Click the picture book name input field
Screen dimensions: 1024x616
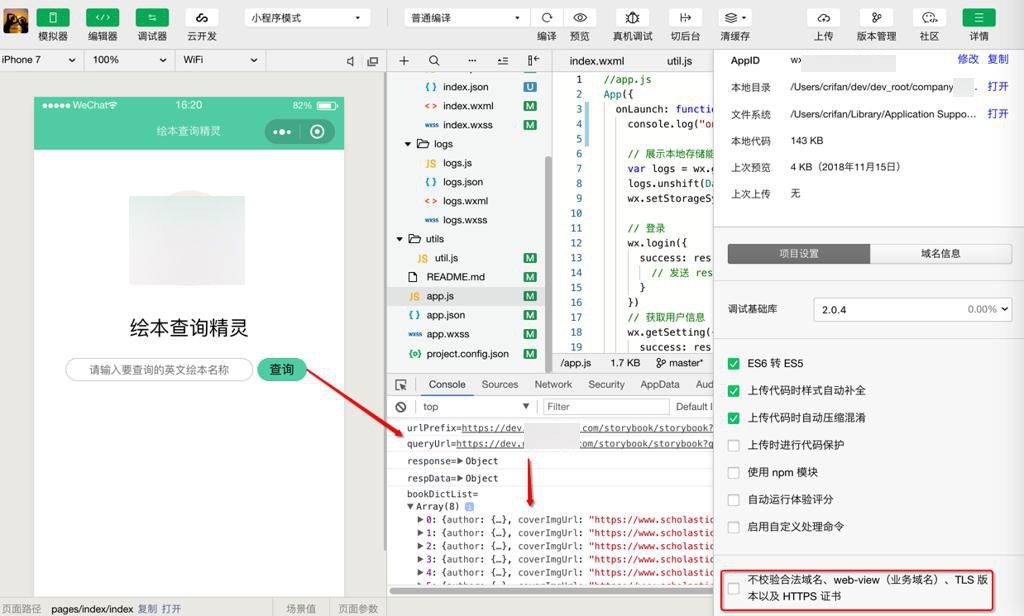pyautogui.click(x=159, y=370)
